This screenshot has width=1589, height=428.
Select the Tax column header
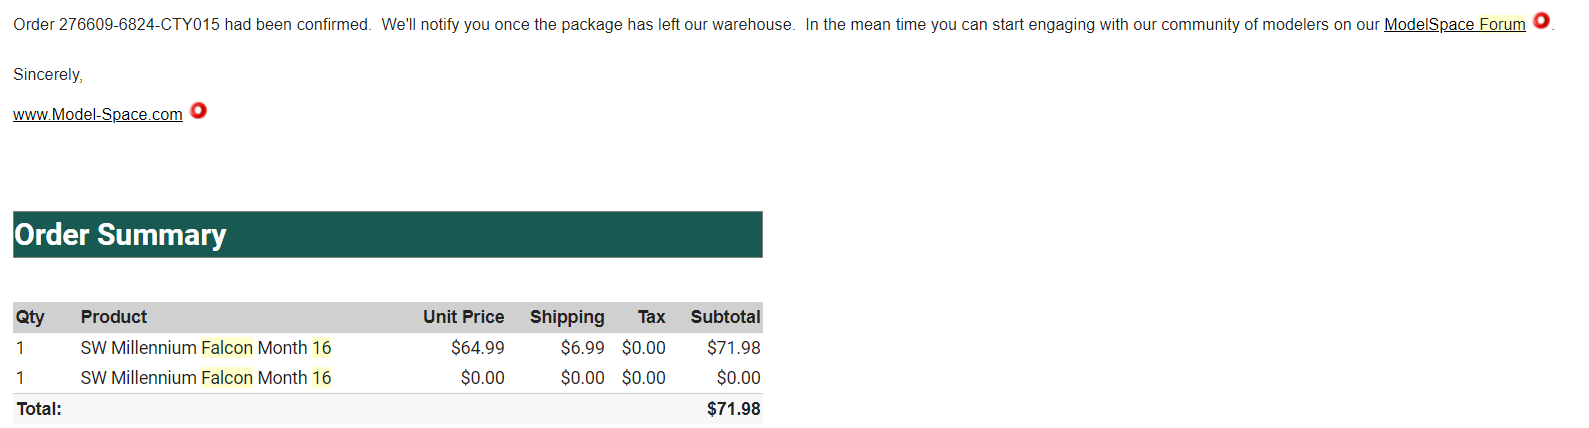(651, 317)
